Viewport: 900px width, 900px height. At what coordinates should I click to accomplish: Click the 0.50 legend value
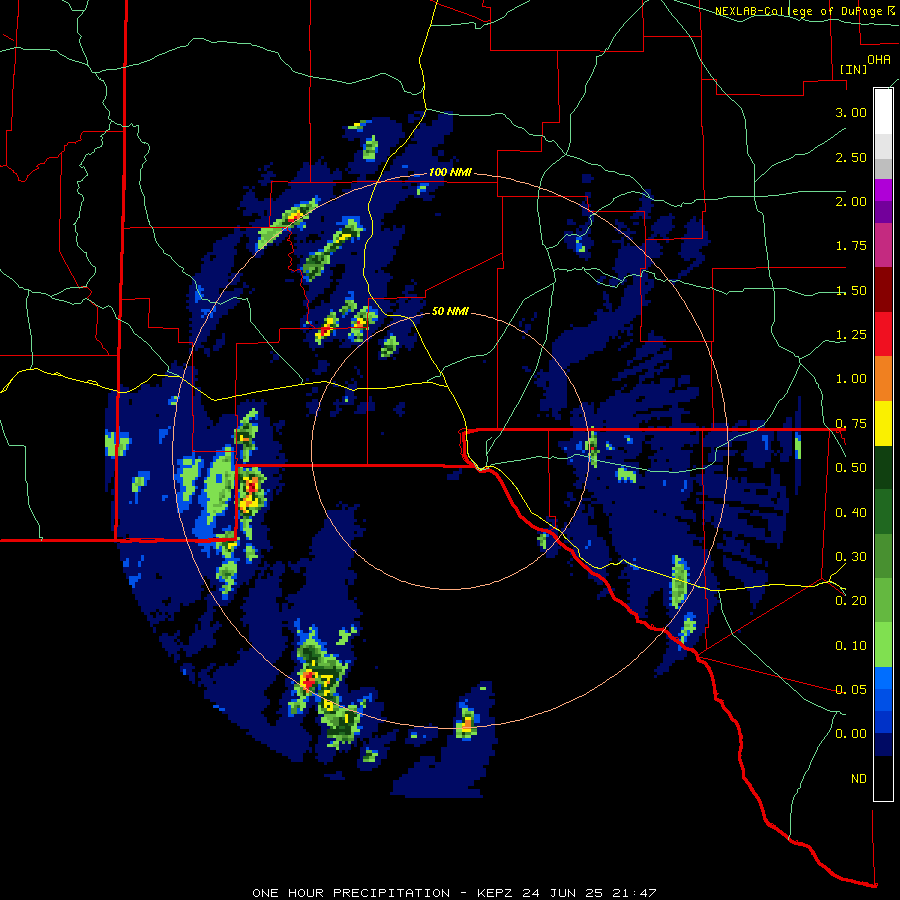pyautogui.click(x=851, y=468)
